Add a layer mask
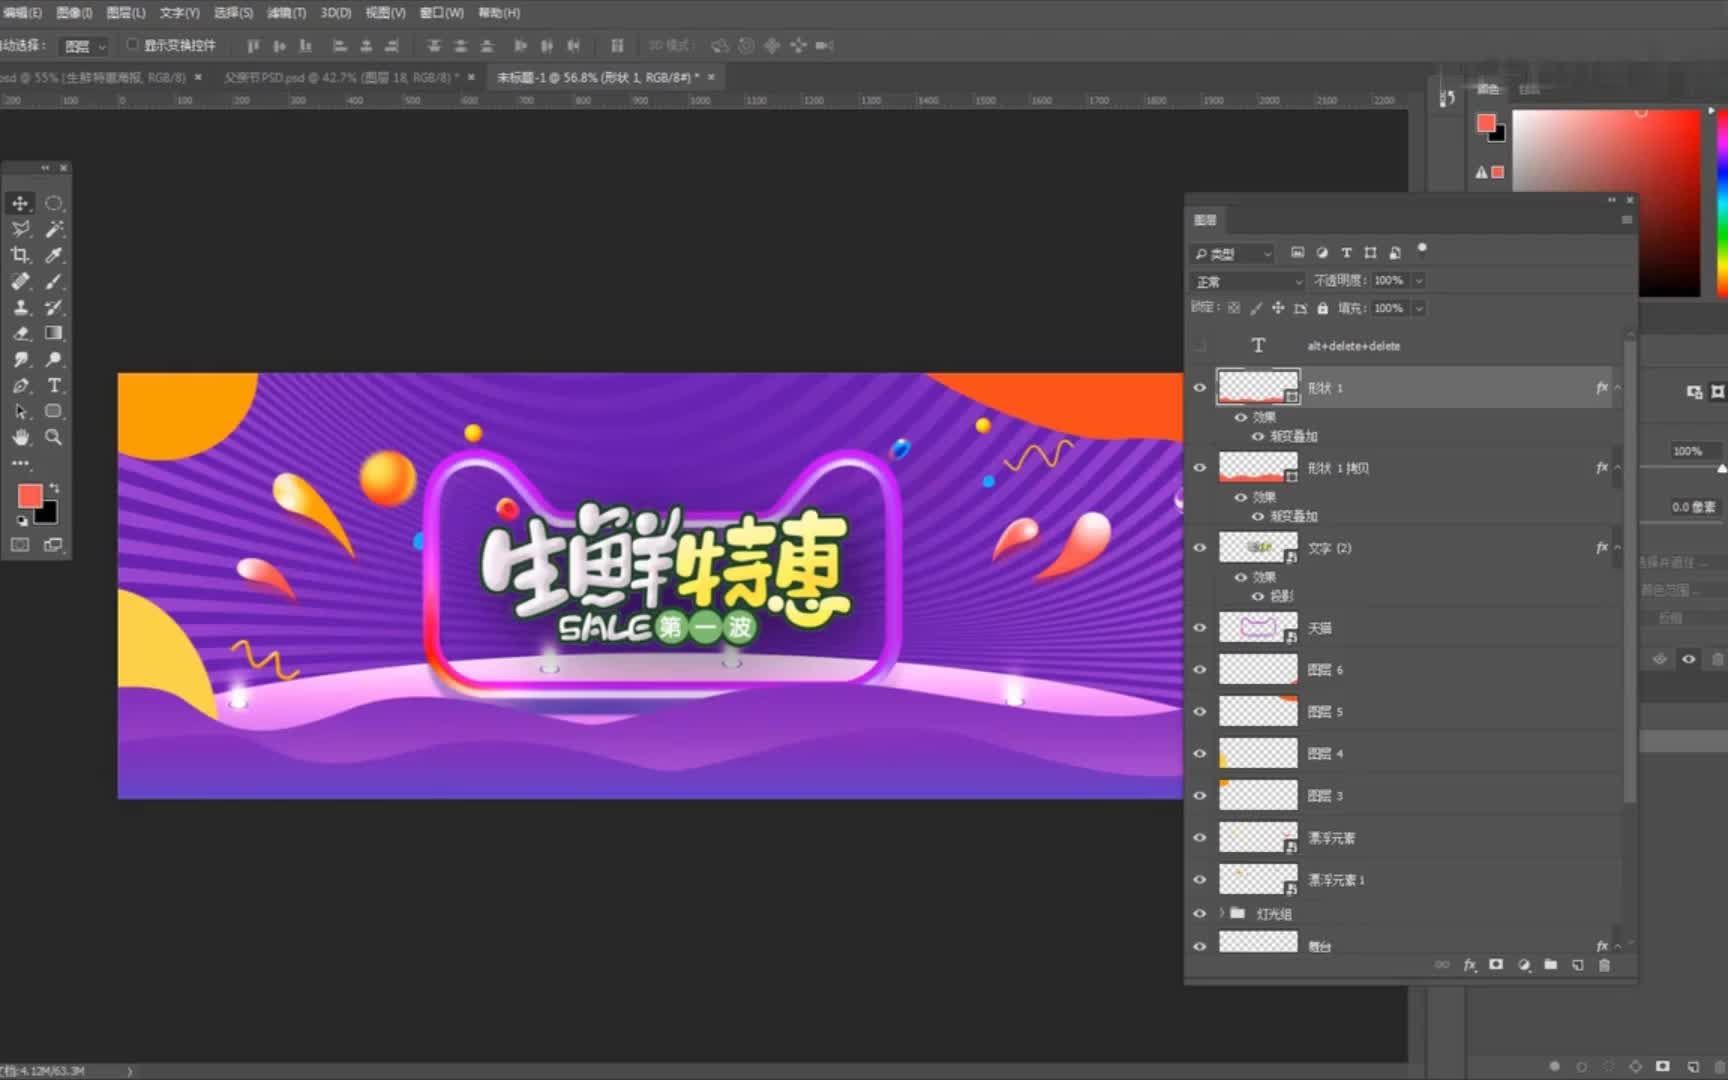This screenshot has width=1728, height=1080. point(1496,965)
